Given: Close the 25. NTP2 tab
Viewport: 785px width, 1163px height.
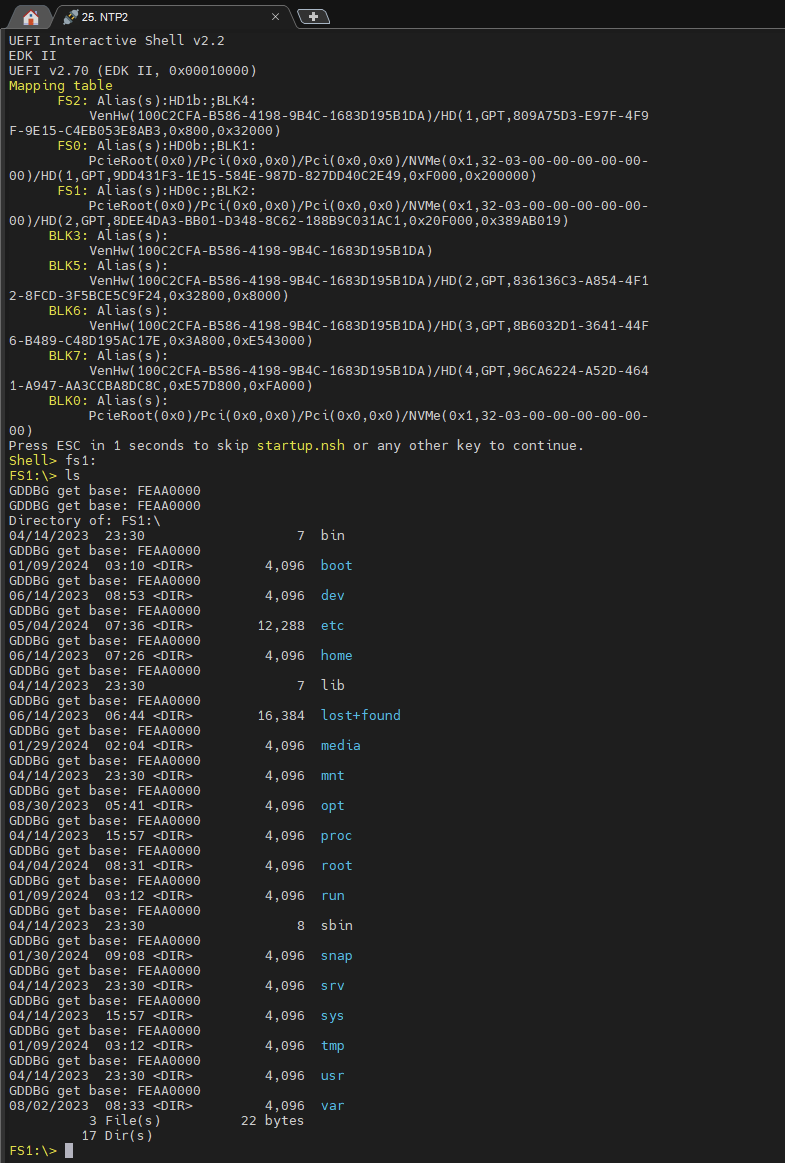Looking at the screenshot, I should tap(275, 16).
